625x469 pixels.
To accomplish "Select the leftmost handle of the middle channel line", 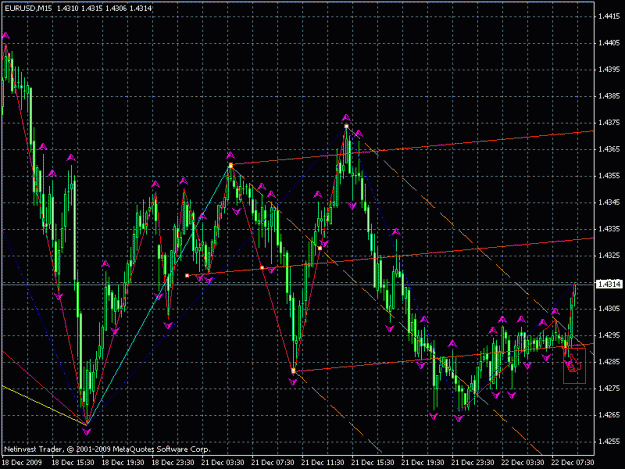I will click(187, 275).
